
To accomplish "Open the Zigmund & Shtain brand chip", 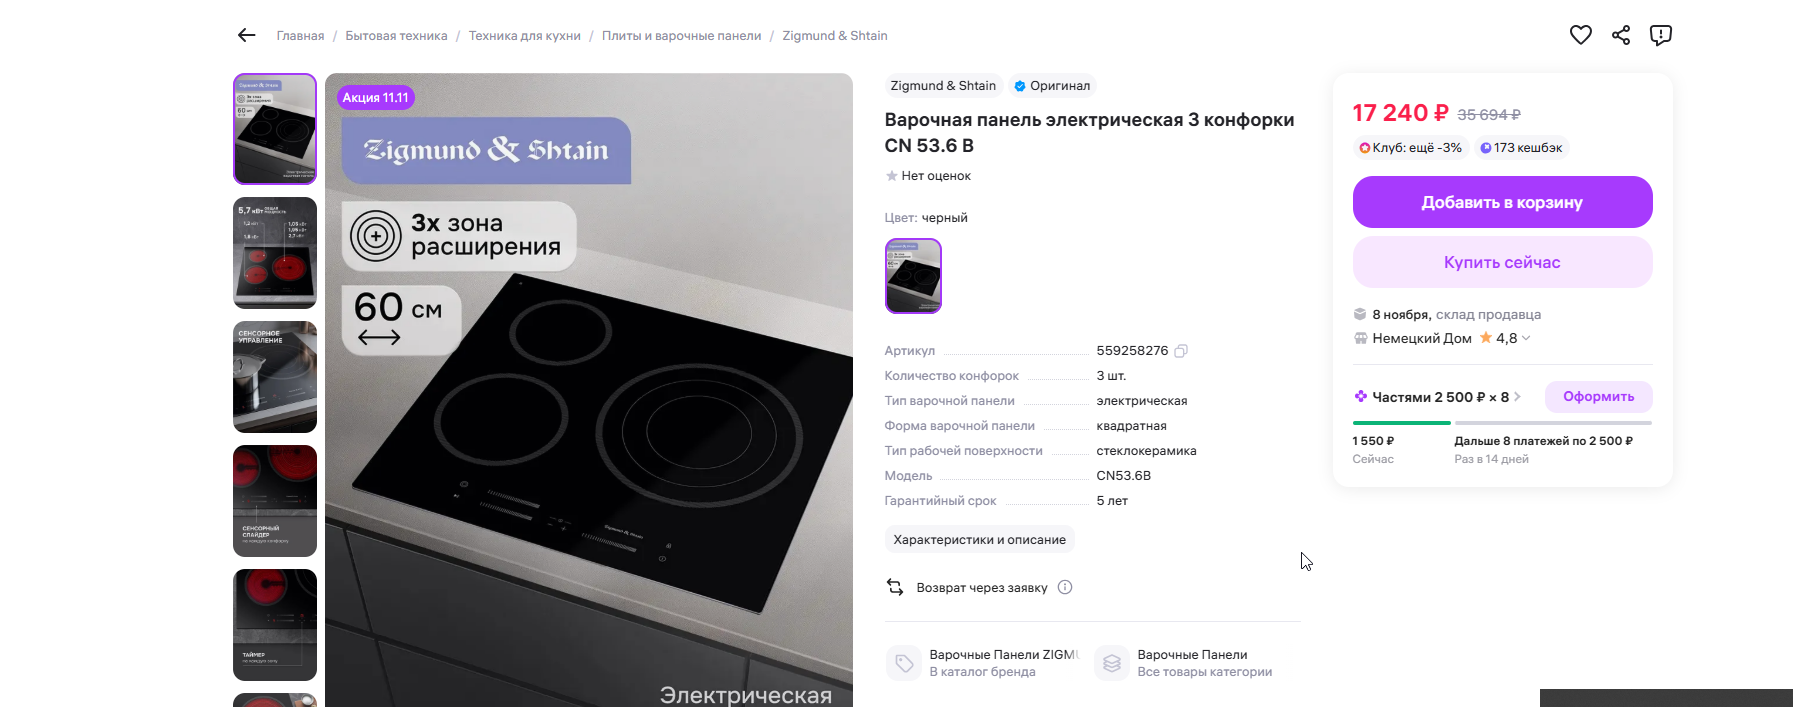I will click(x=943, y=86).
